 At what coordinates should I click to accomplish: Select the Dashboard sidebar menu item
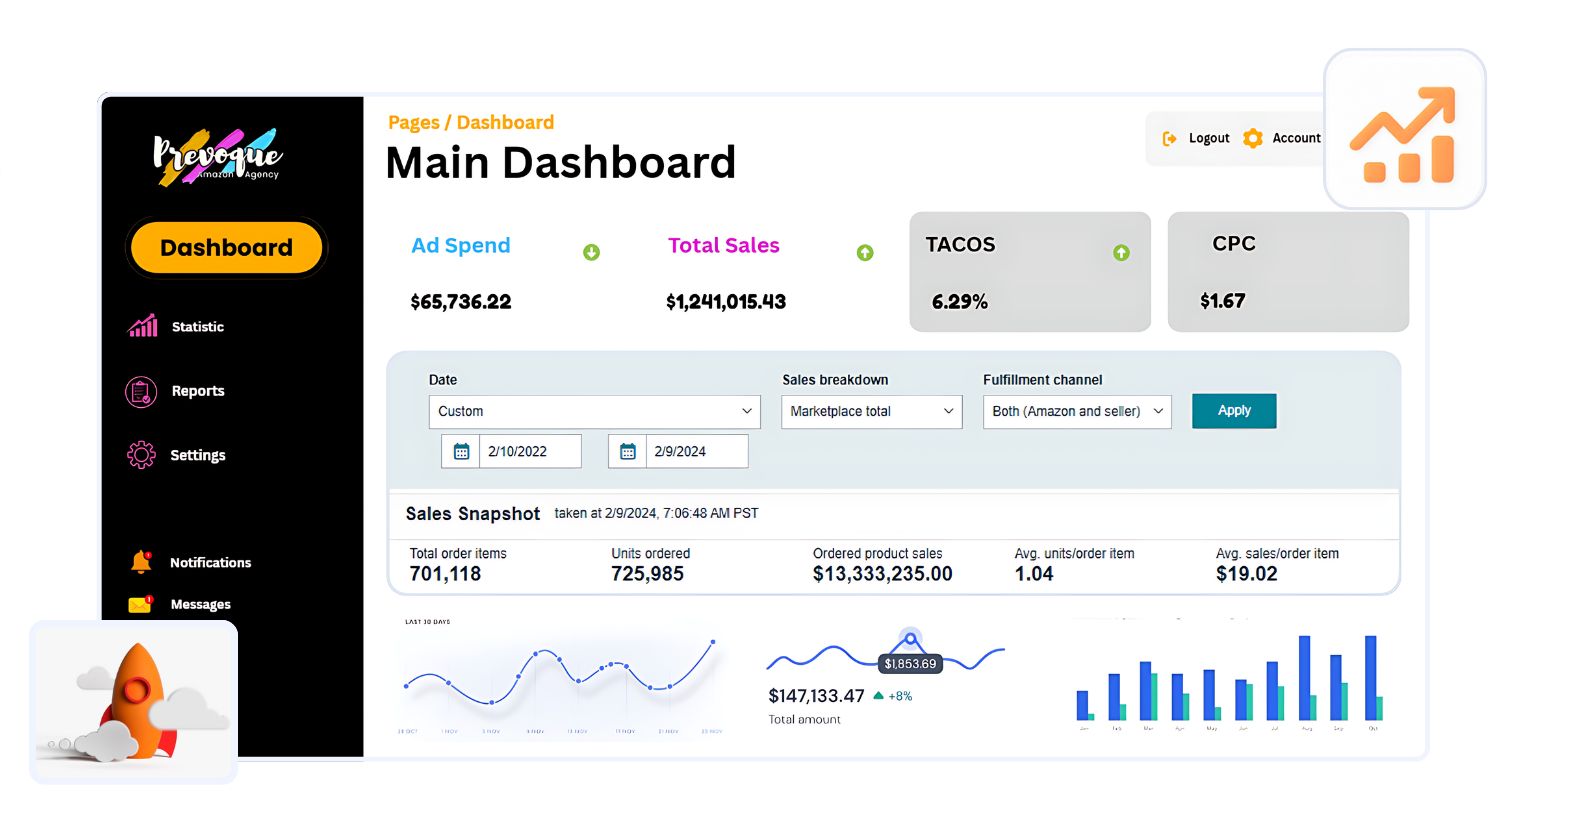(x=226, y=248)
